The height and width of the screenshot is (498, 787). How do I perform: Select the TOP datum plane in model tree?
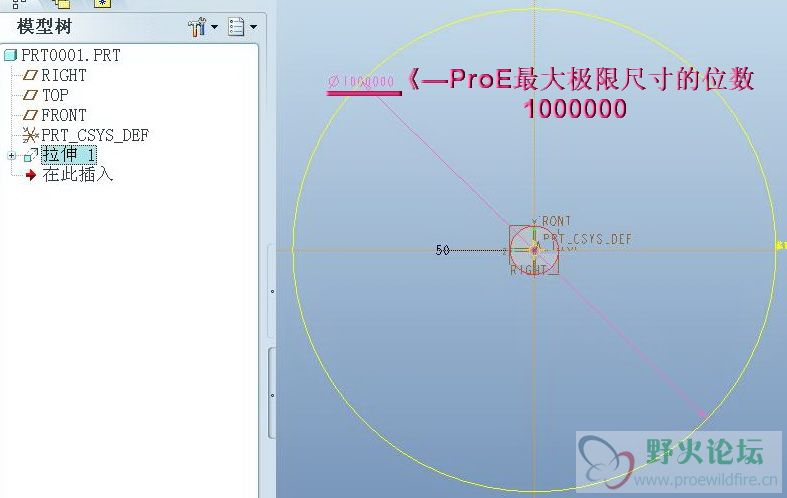click(46, 95)
